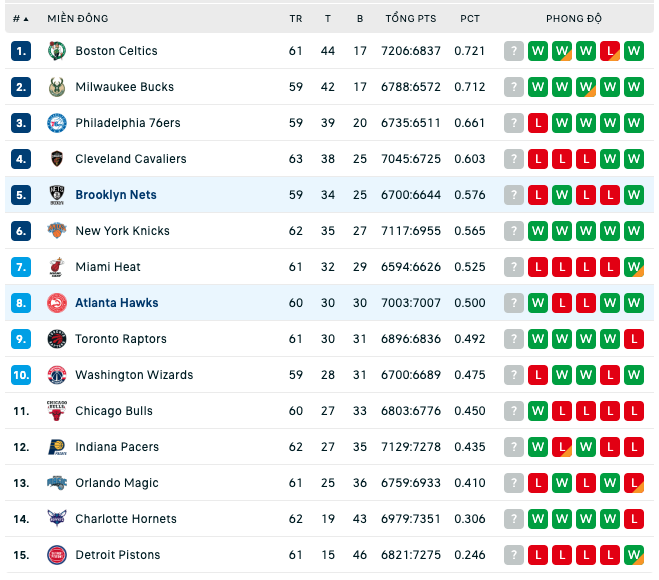Click the Boston Celtics upcoming match question mark

point(514,51)
